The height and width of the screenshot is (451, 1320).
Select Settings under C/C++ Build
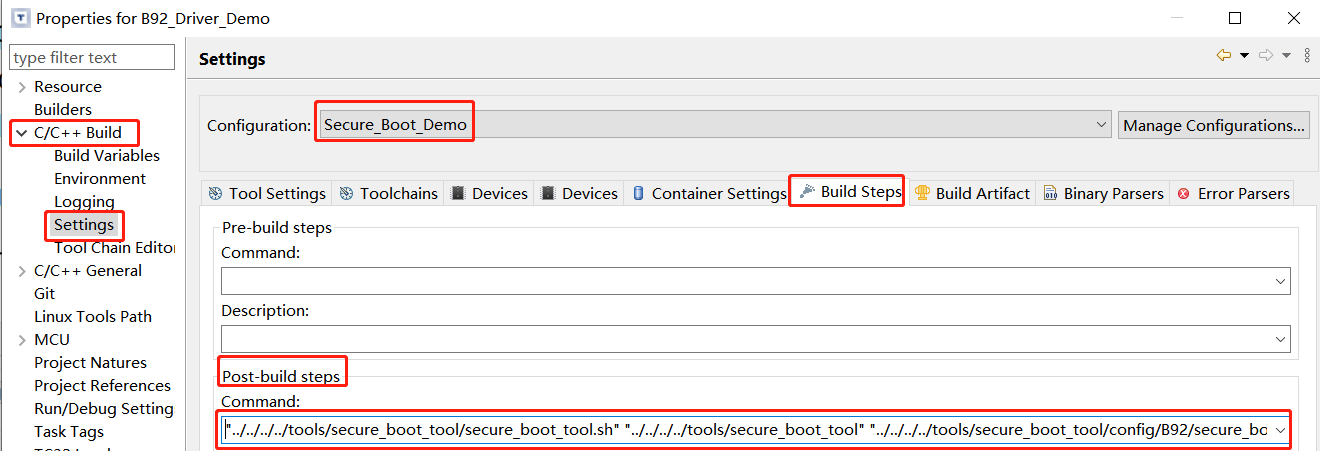tap(84, 225)
